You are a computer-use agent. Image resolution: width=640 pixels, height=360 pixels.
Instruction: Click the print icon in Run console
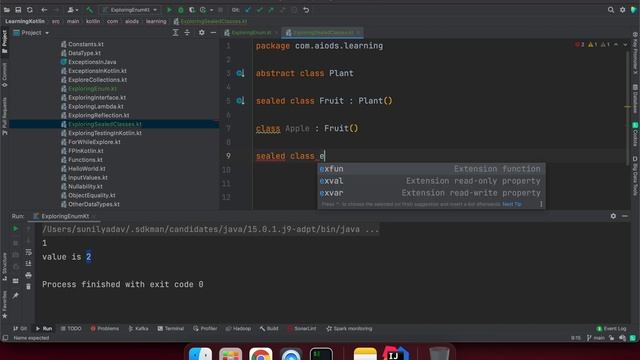pyautogui.click(x=29, y=276)
